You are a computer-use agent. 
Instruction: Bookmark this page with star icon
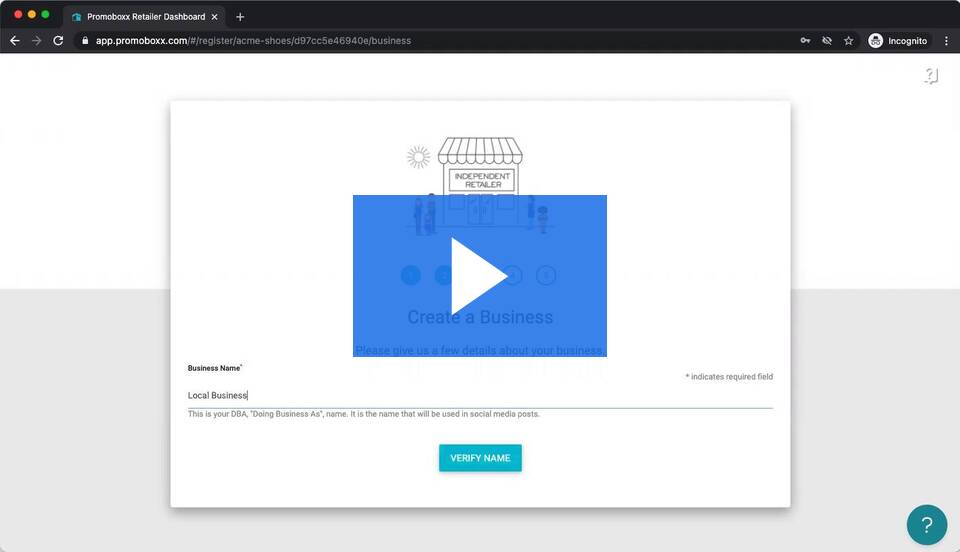pyautogui.click(x=849, y=40)
